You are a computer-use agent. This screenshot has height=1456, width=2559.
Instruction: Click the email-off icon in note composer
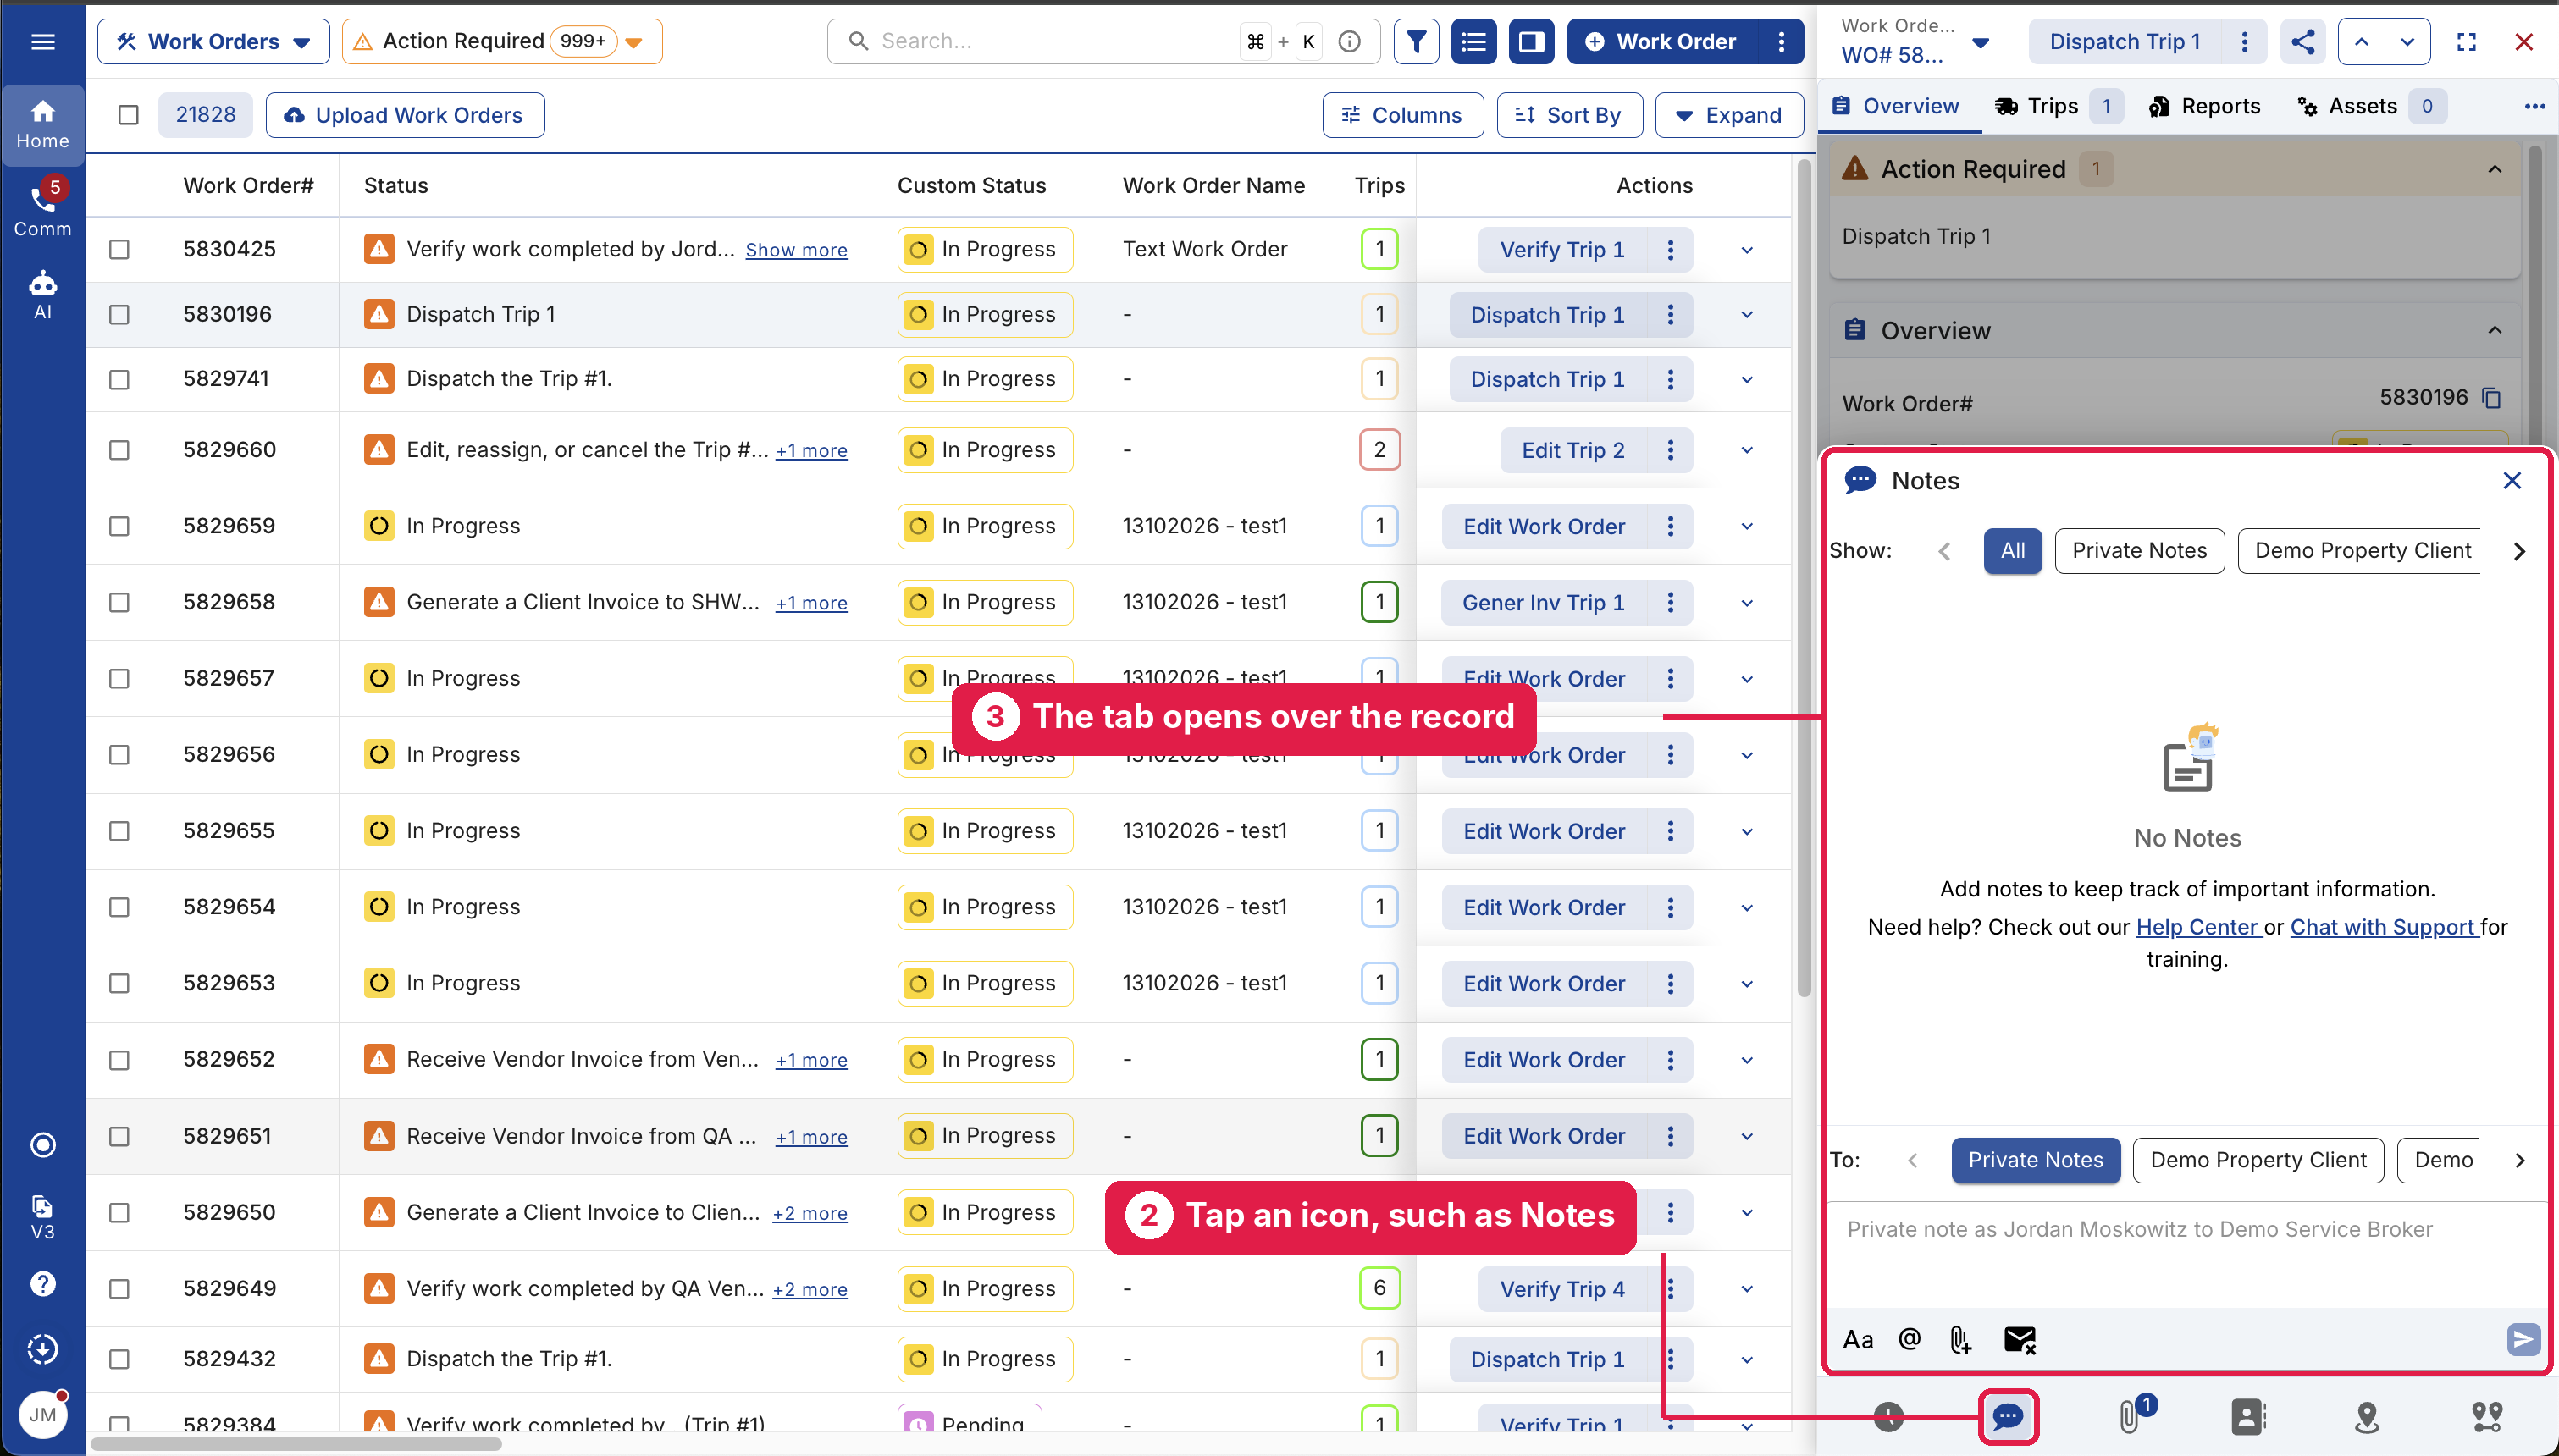(x=2019, y=1339)
